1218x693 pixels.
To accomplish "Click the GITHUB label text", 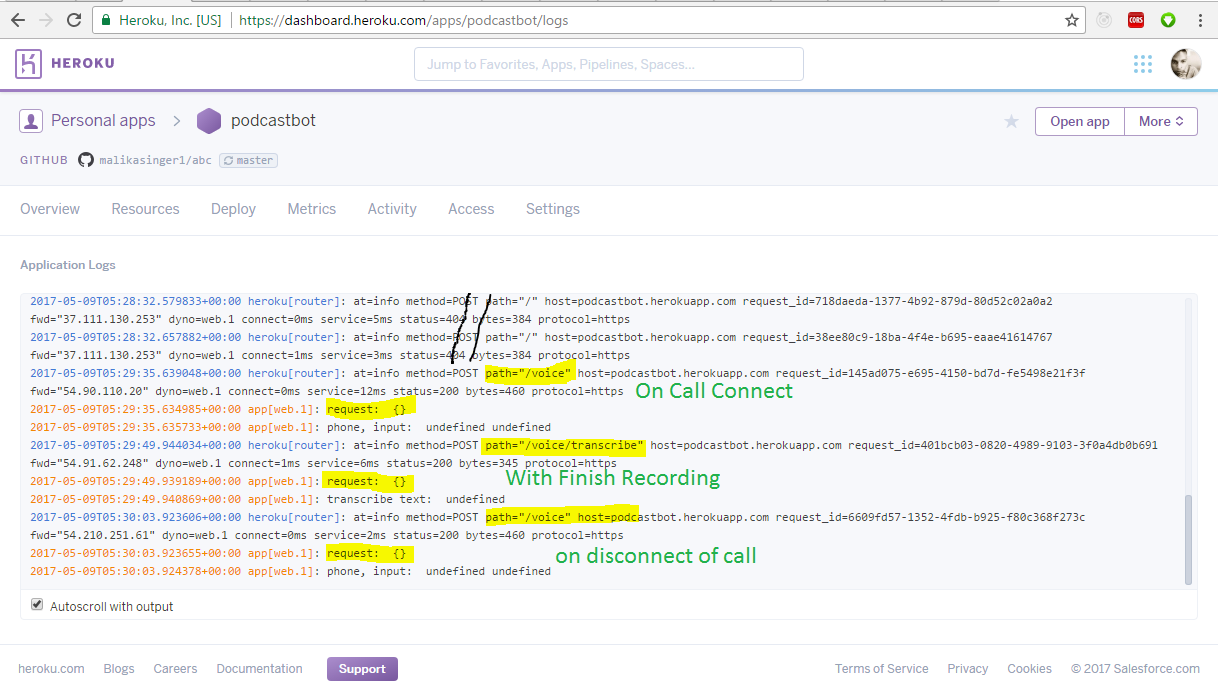I will pyautogui.click(x=44, y=160).
